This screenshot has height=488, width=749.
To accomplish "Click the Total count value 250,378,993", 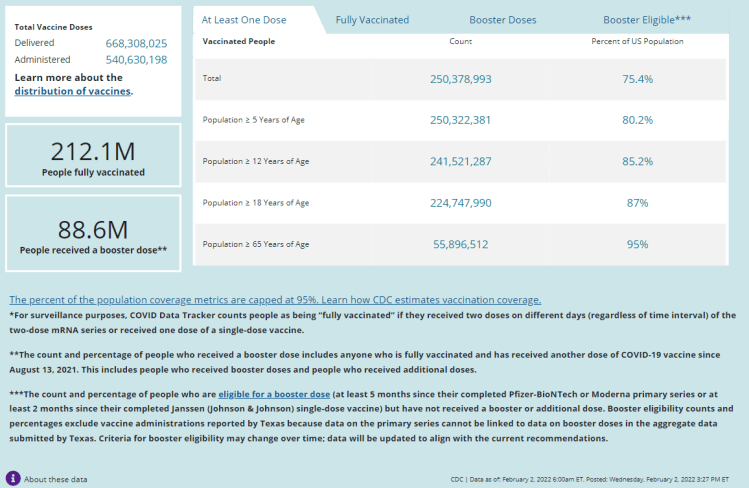I will click(461, 78).
